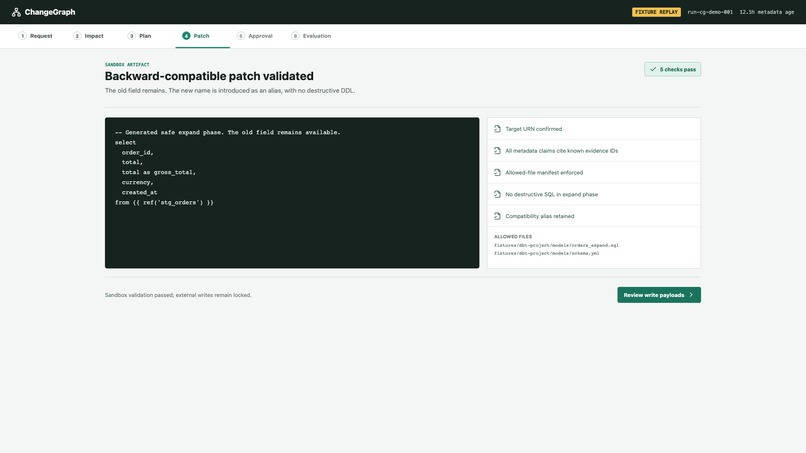Click the 12.5h metadata age label
This screenshot has width=806, height=453.
coord(766,12)
